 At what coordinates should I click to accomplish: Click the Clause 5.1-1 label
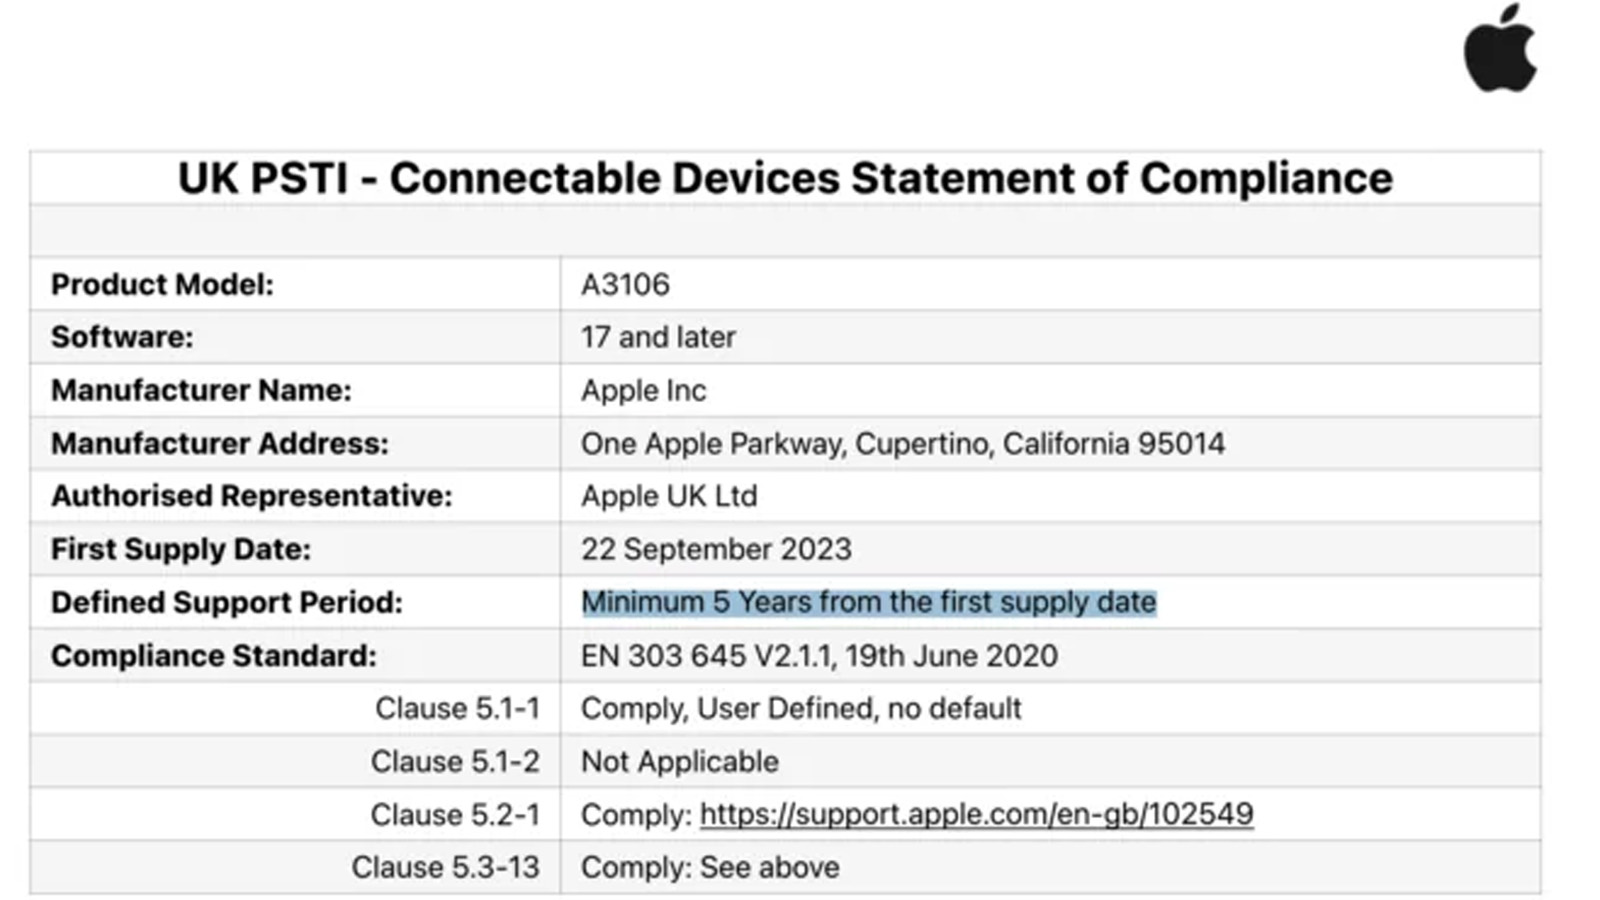click(457, 708)
